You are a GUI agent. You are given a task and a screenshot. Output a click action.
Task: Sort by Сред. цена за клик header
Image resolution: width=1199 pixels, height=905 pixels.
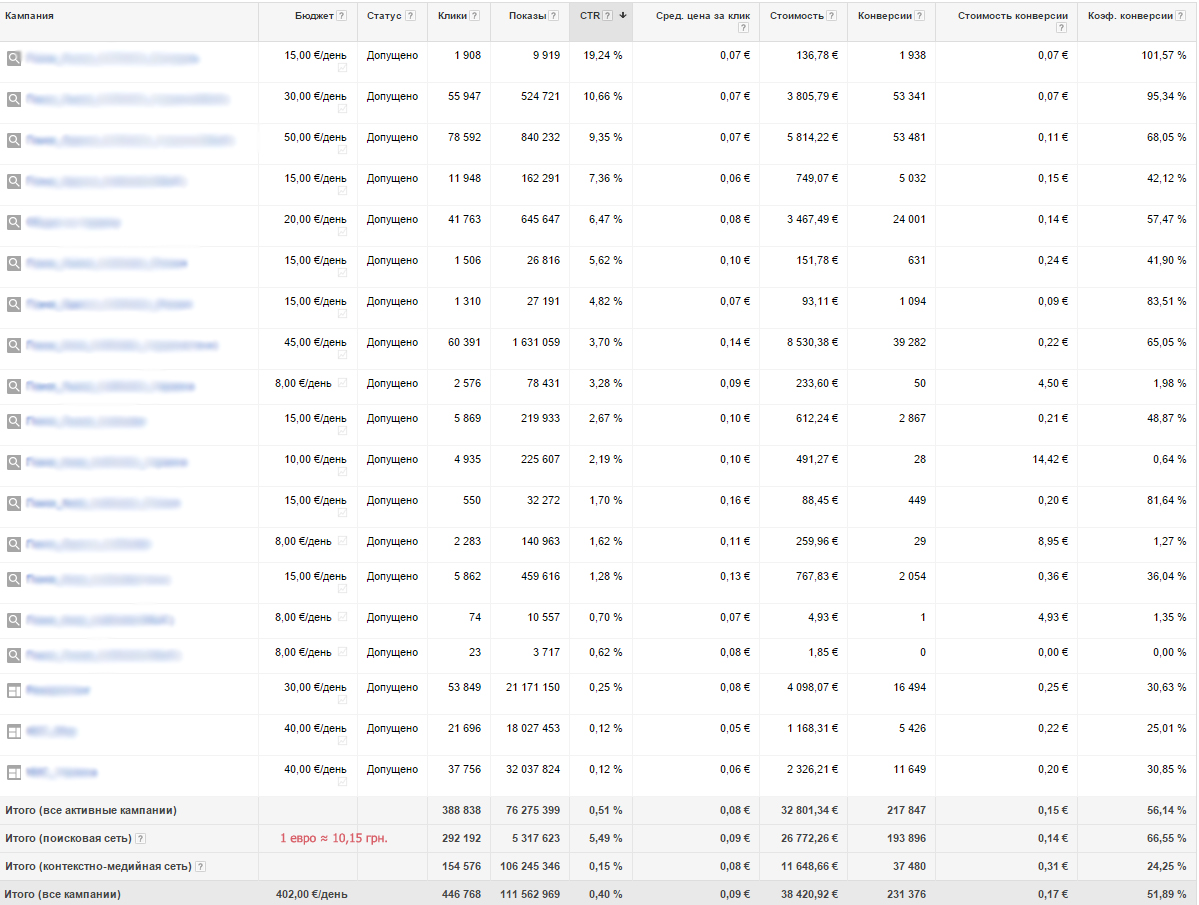tap(703, 15)
